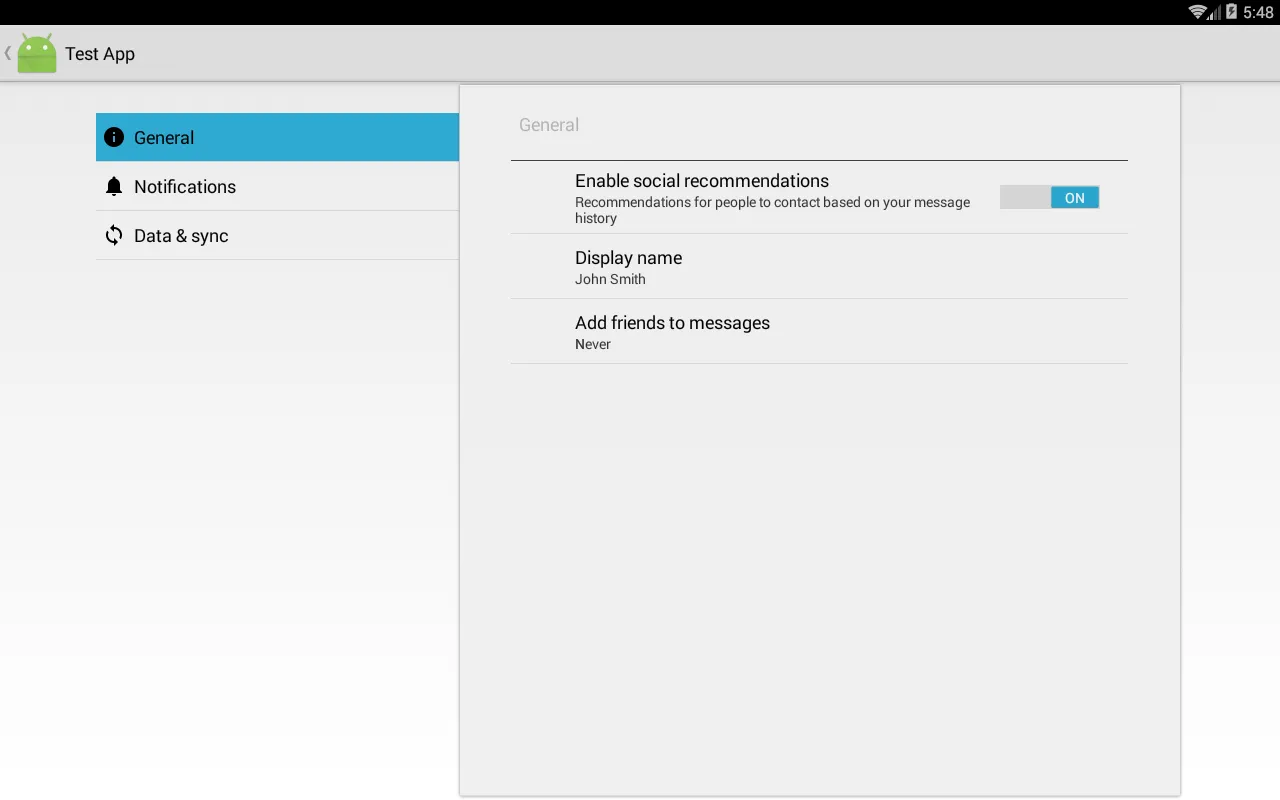Tap the battery icon in the status bar

(1232, 12)
